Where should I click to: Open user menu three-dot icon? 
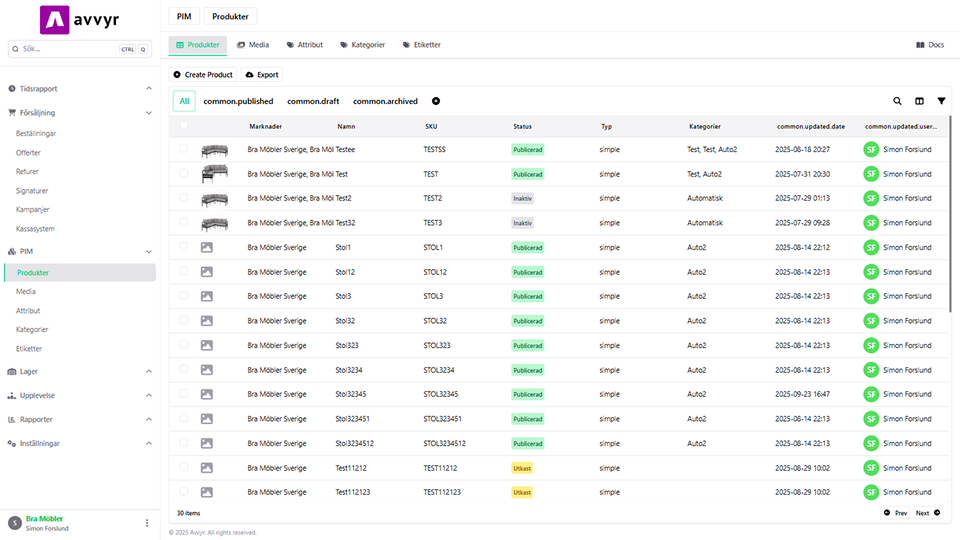pyautogui.click(x=147, y=523)
